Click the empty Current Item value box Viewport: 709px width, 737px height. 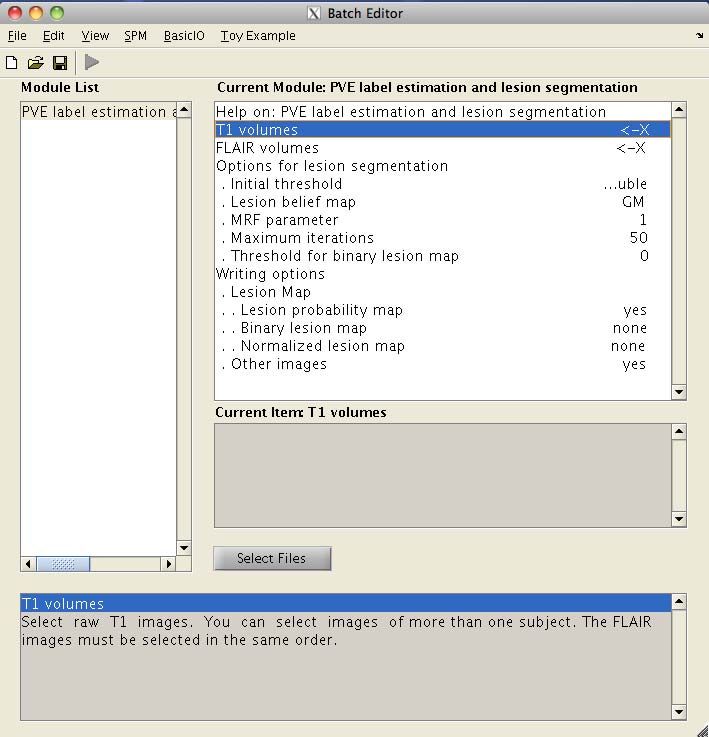click(443, 475)
